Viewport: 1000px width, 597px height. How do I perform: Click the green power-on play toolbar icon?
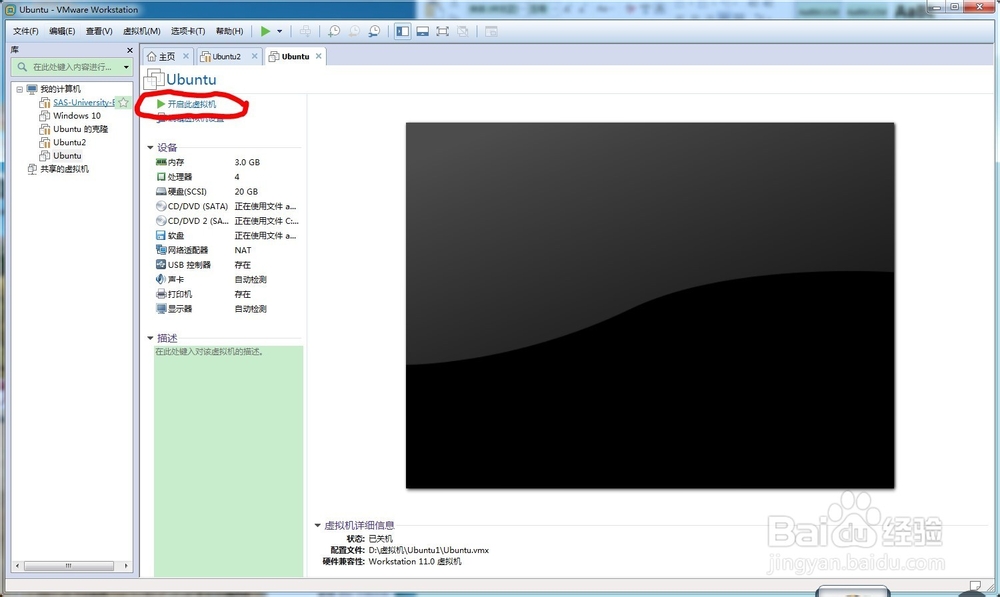(265, 31)
